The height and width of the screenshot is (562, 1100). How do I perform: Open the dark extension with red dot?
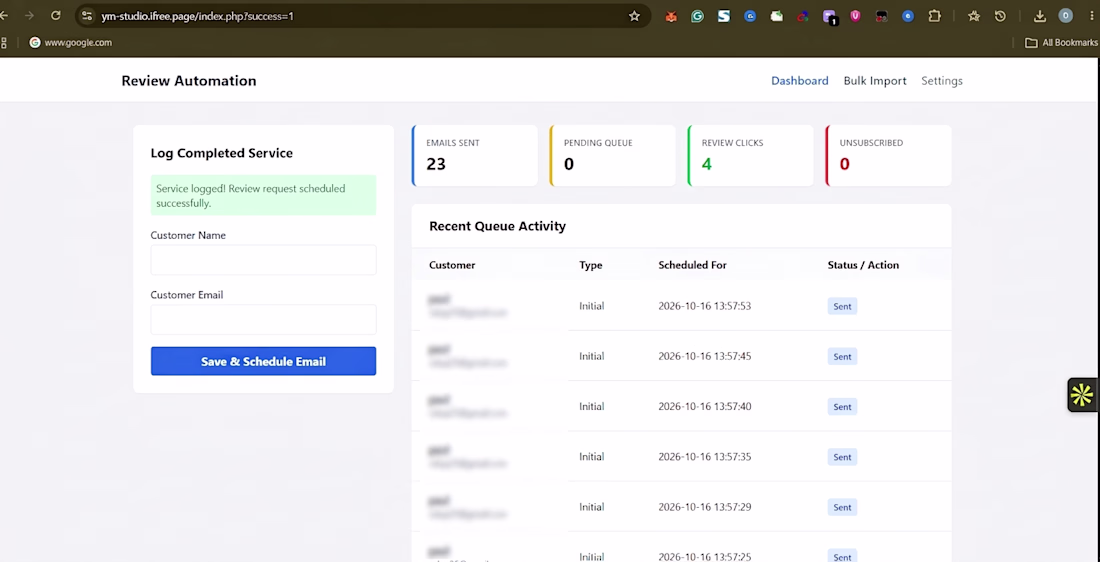coord(882,16)
